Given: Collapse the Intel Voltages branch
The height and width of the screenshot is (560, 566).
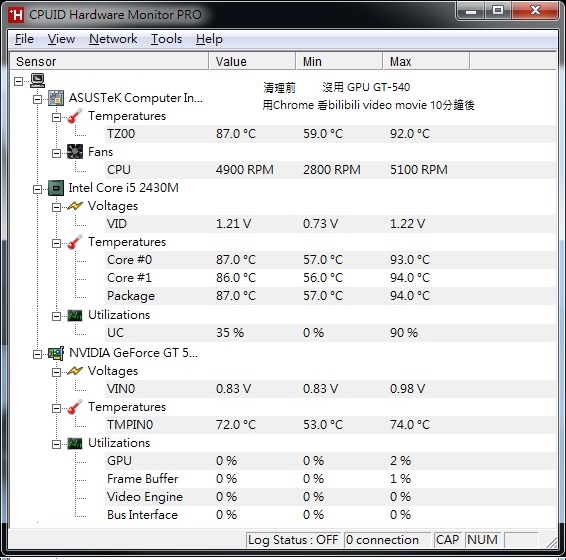Looking at the screenshot, I should tap(56, 207).
